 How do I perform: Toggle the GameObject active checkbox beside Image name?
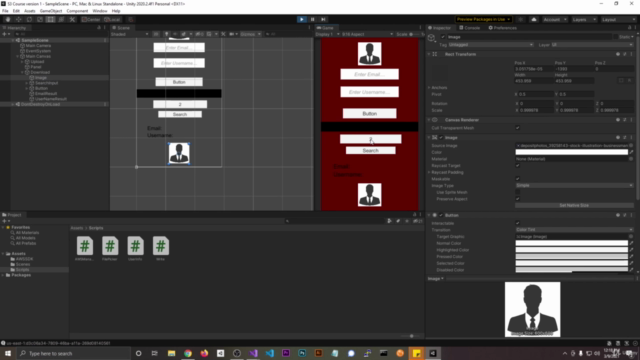click(x=443, y=37)
